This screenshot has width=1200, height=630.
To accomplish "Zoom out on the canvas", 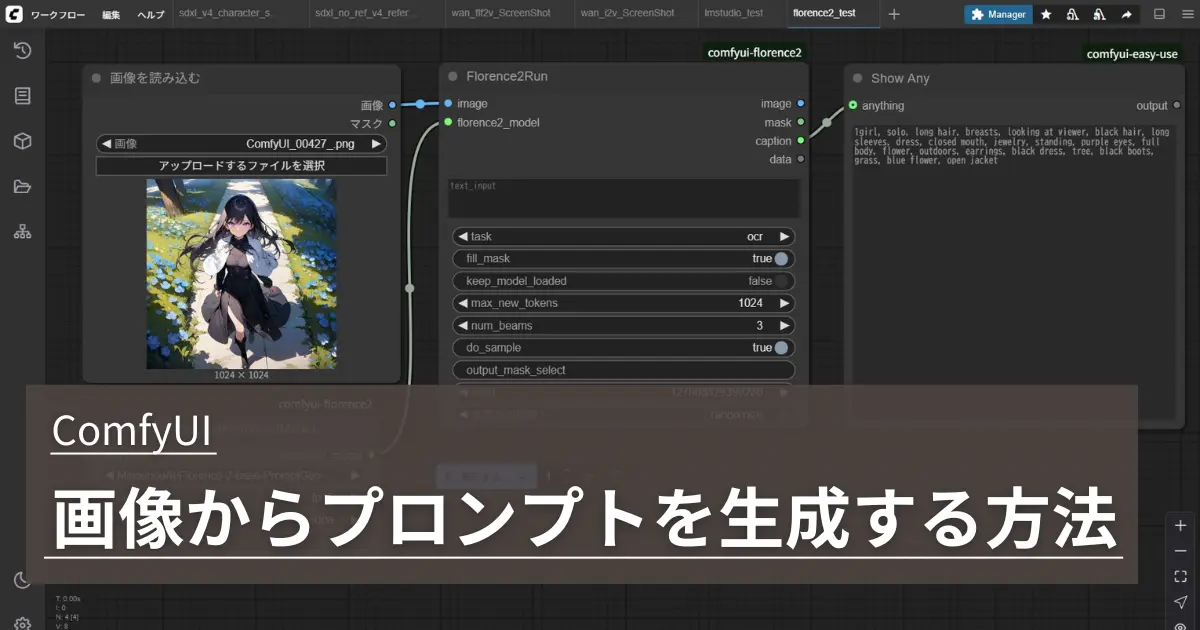I will pos(1181,551).
